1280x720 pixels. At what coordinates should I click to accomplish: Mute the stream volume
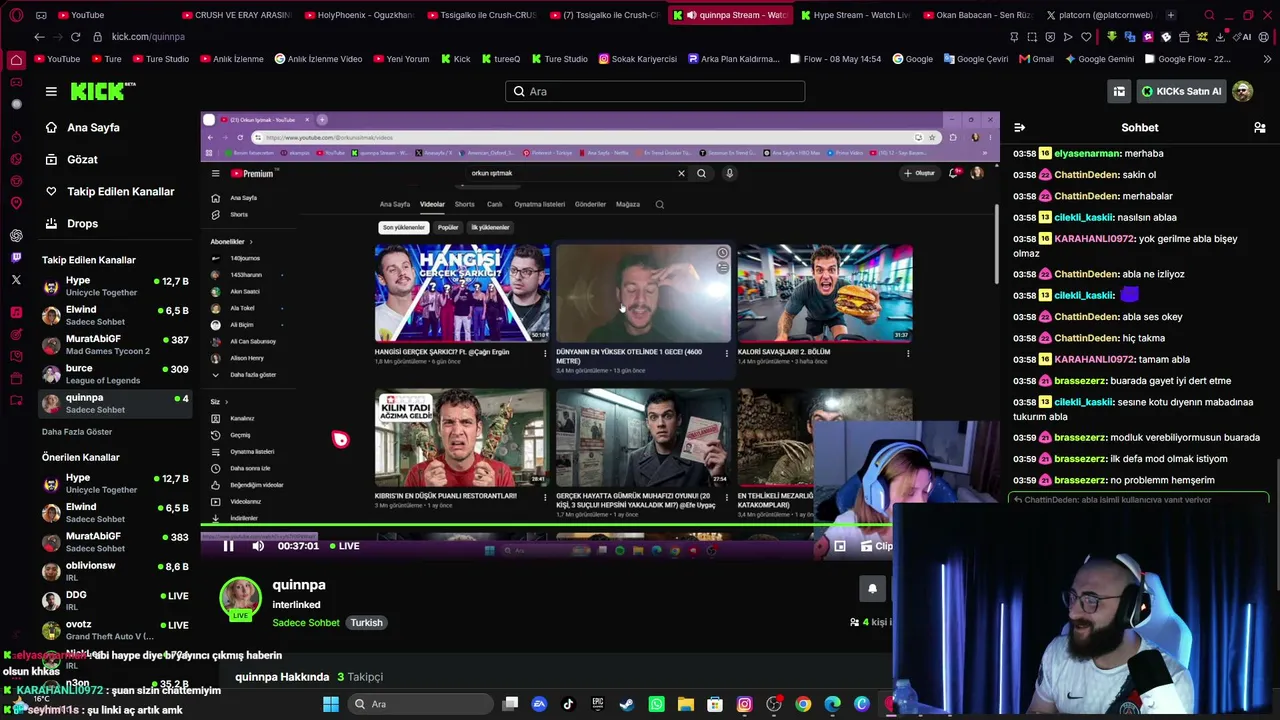point(258,546)
